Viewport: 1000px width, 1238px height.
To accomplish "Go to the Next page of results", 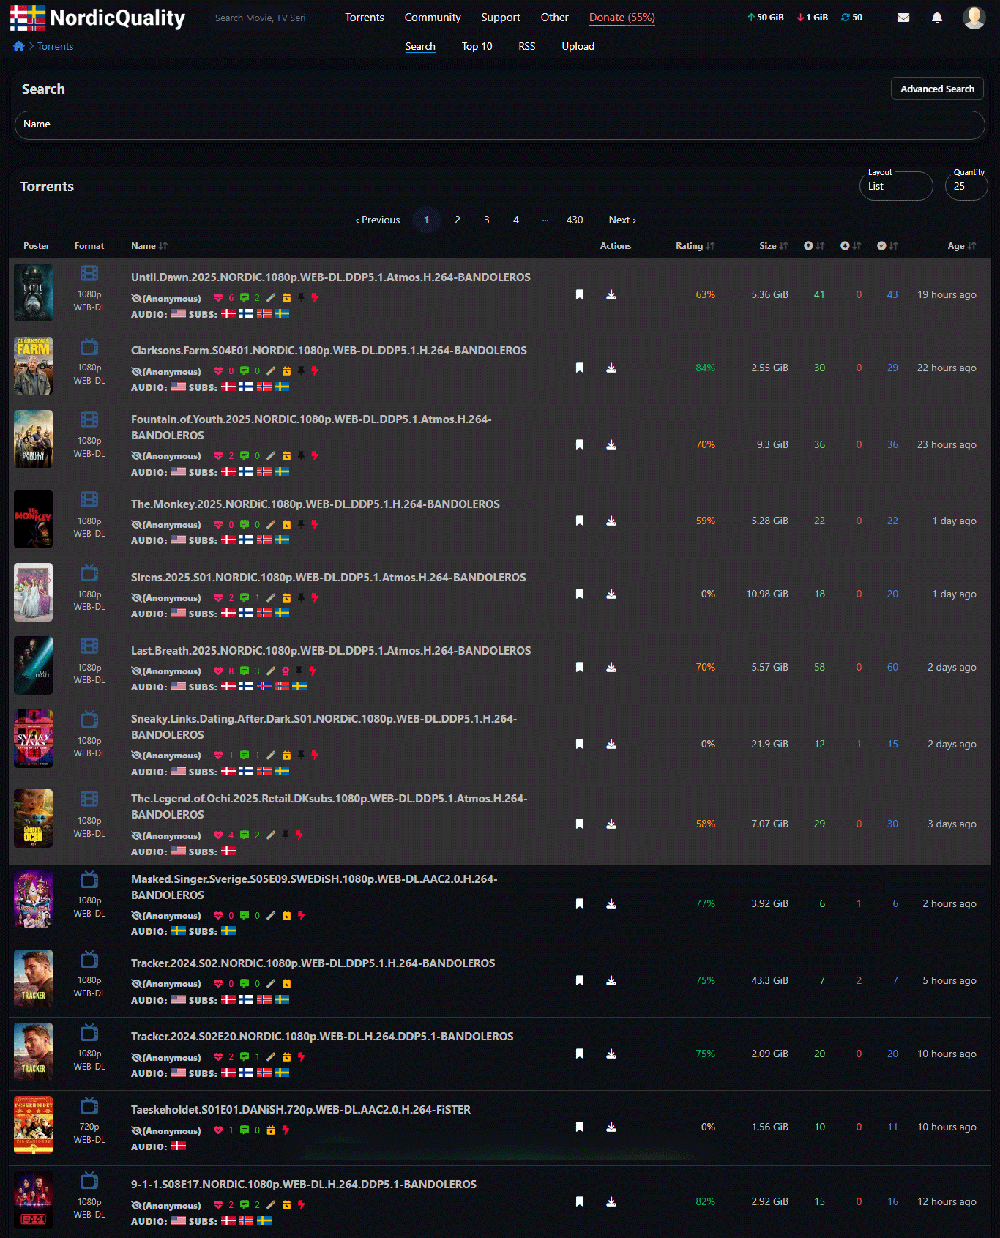I will coord(622,220).
